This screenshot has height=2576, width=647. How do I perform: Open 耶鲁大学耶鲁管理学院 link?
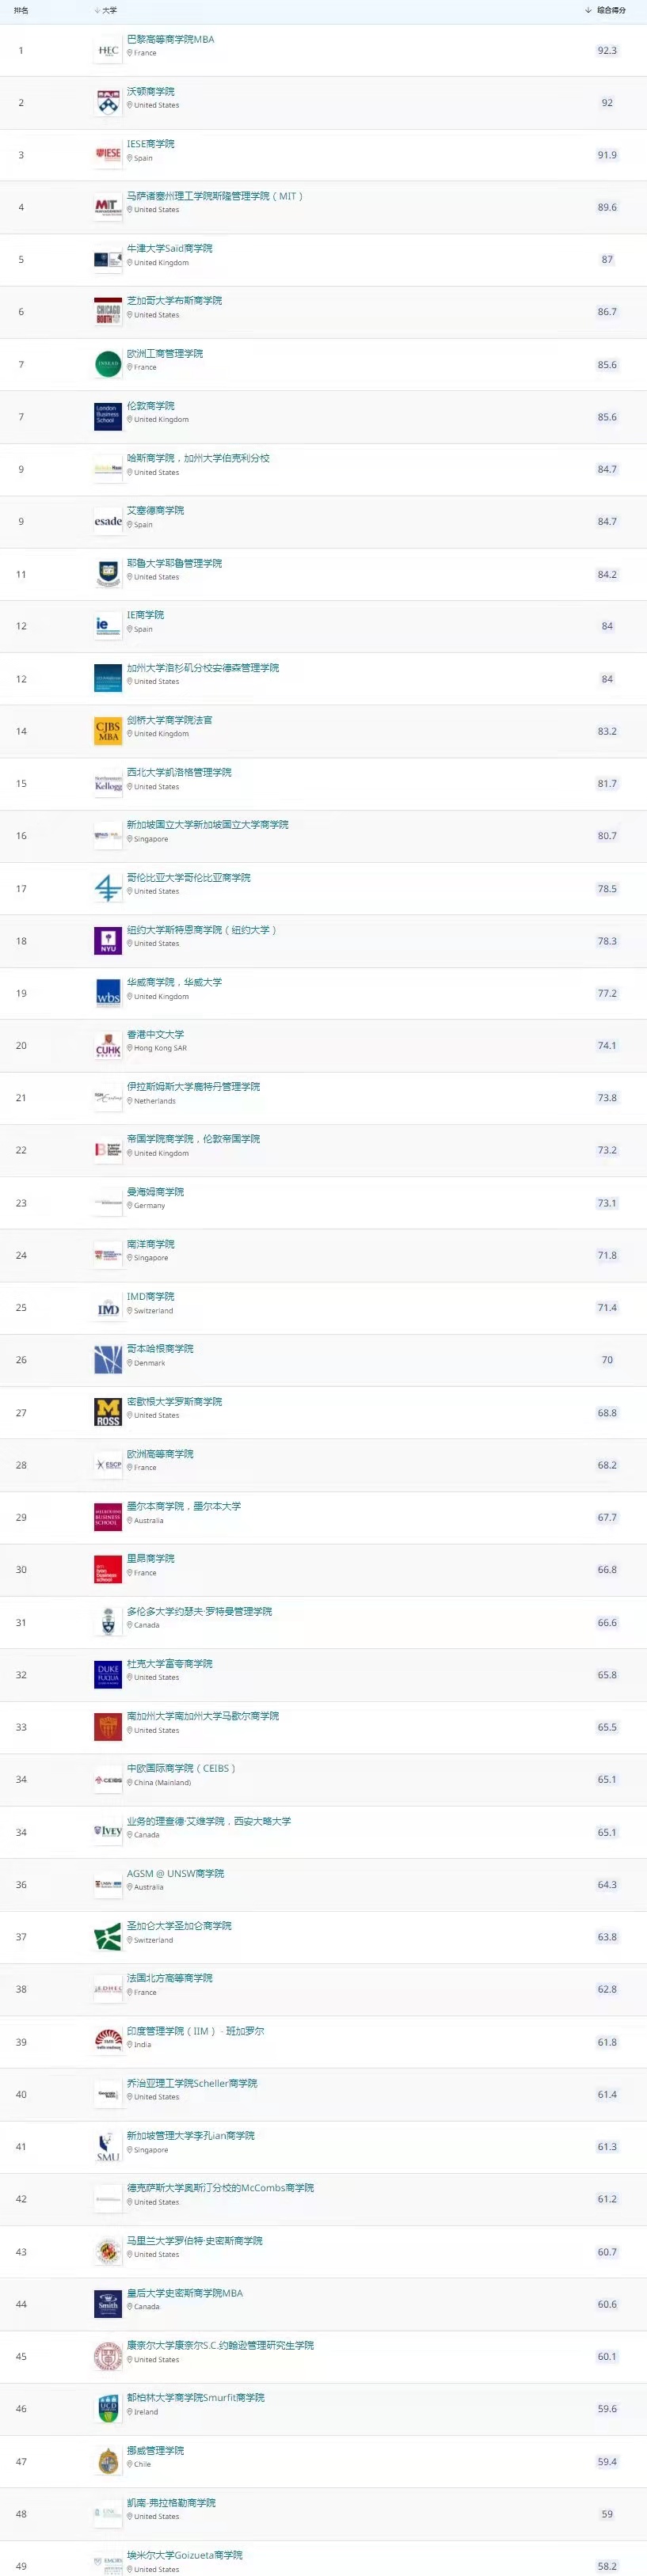[174, 563]
